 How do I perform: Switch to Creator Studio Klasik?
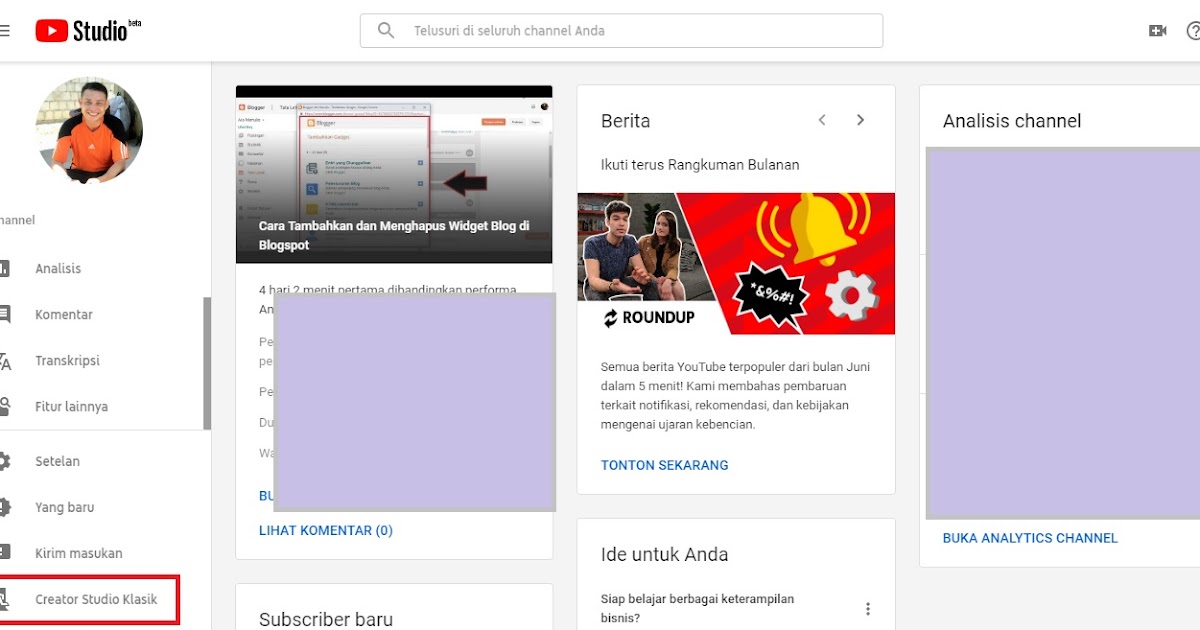point(96,600)
